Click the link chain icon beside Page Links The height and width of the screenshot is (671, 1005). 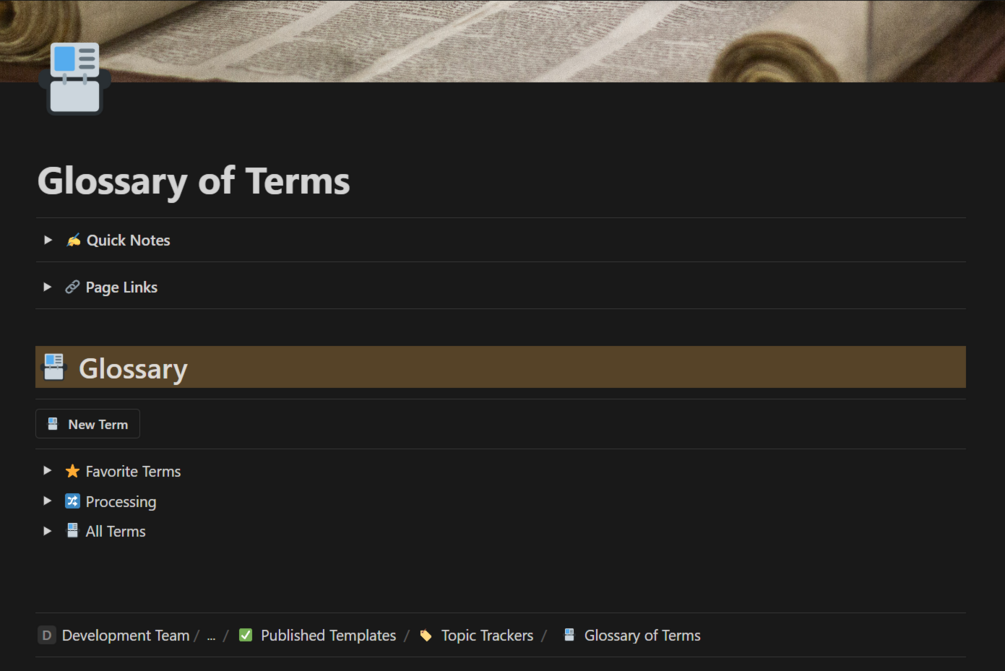[72, 286]
